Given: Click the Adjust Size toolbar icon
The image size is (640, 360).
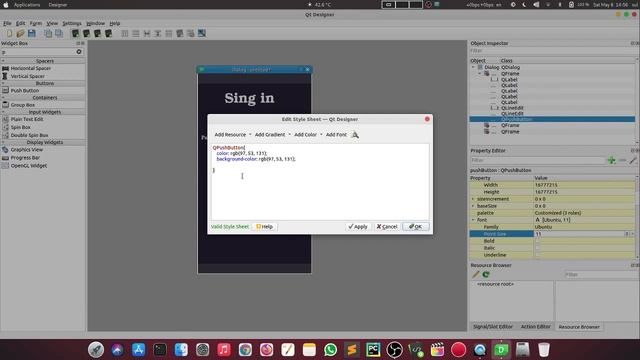Looking at the screenshot, I should click(202, 33).
